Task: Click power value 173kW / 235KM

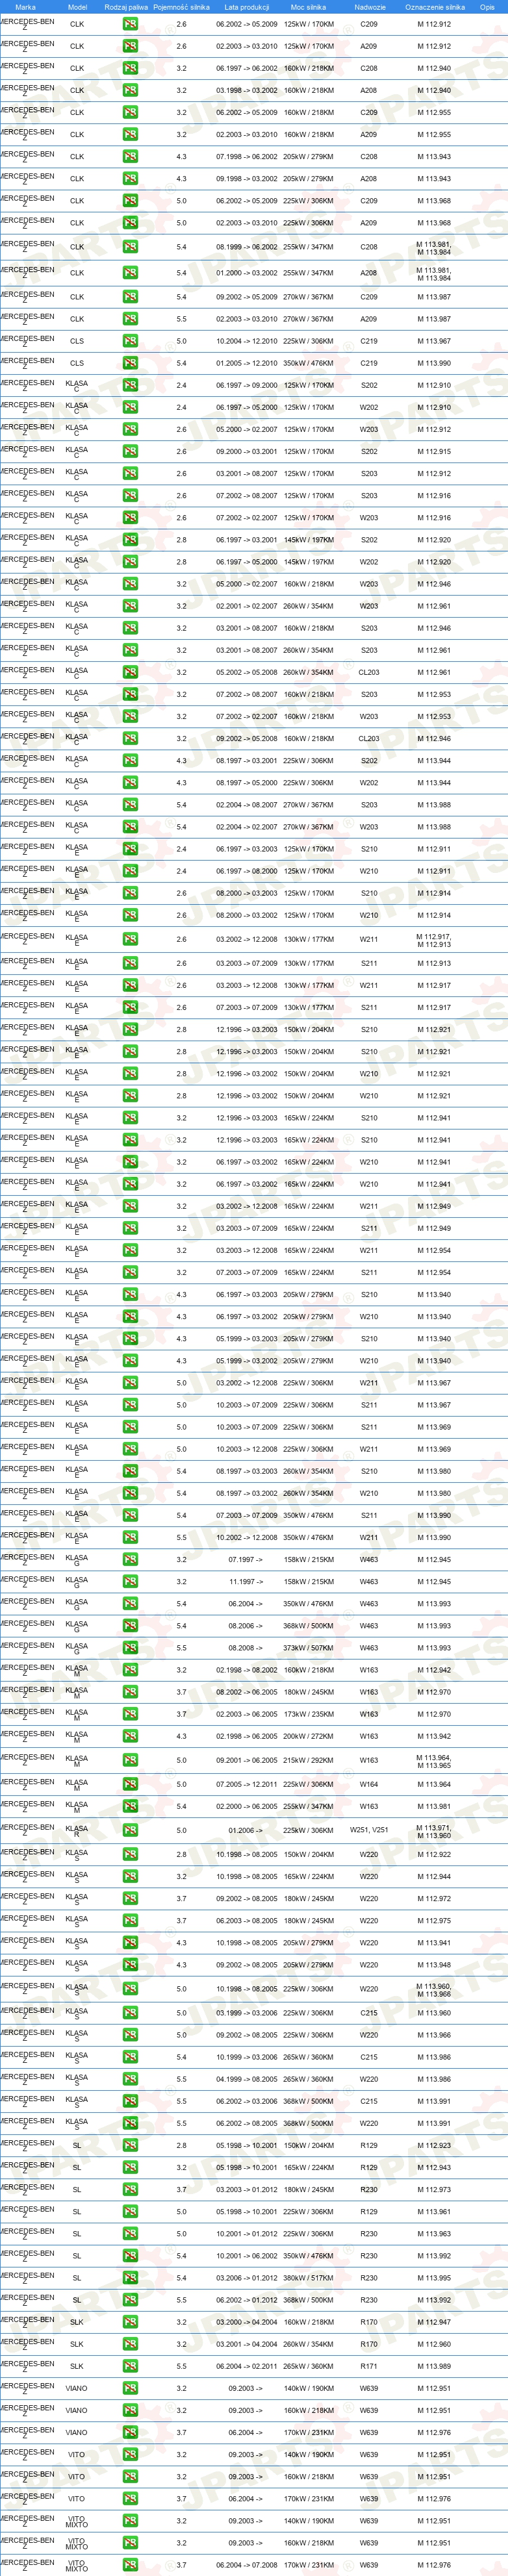Action: (x=308, y=1714)
